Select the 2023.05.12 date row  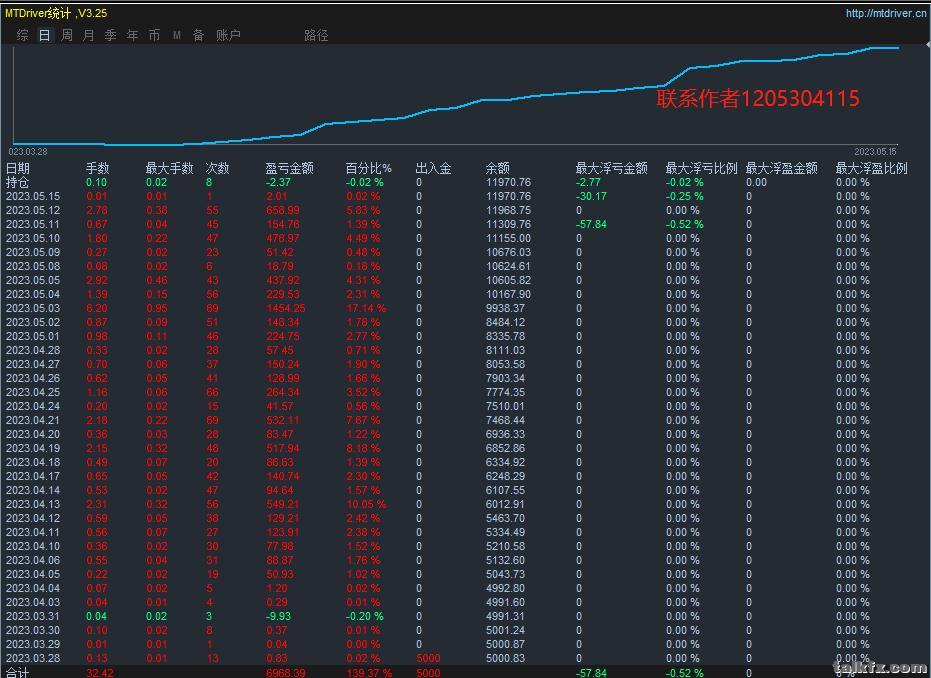coord(33,210)
